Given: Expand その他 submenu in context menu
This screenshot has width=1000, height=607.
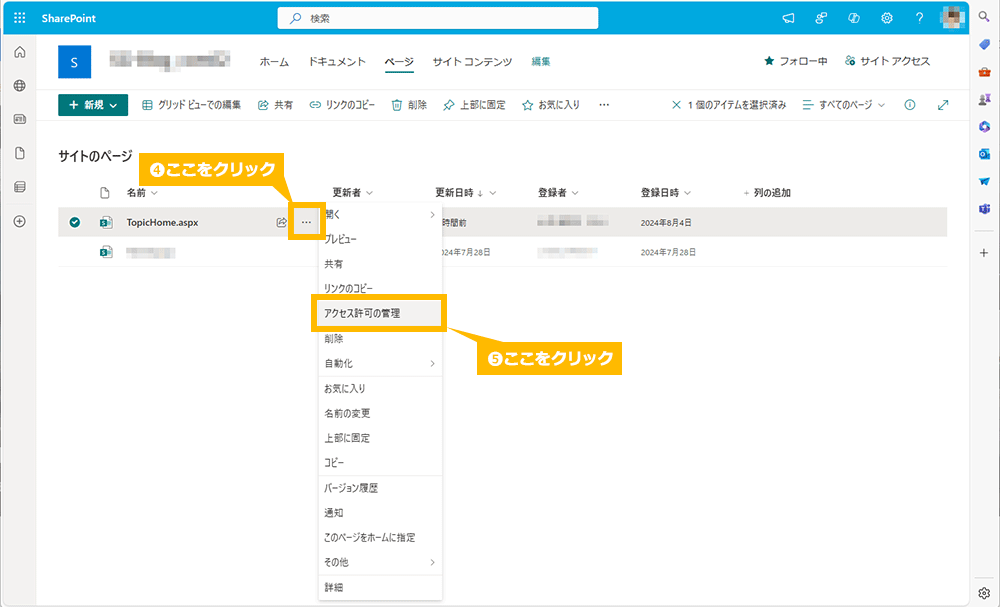Looking at the screenshot, I should (x=380, y=562).
